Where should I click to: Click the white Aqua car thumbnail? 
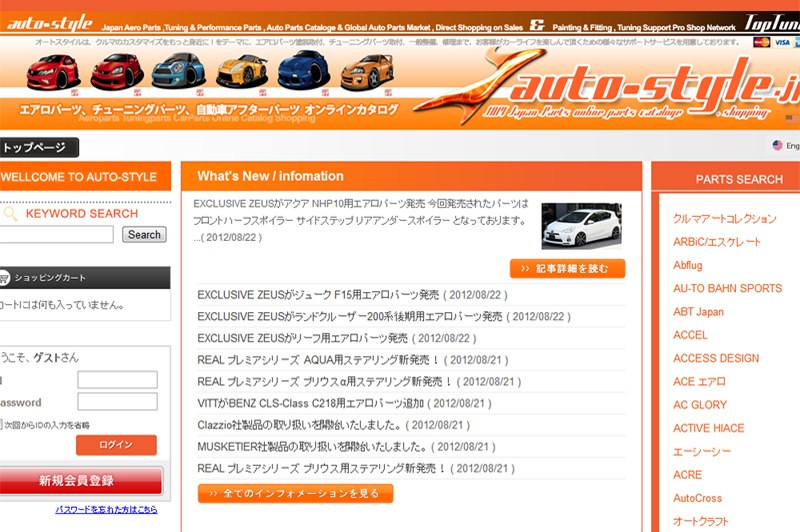point(581,226)
